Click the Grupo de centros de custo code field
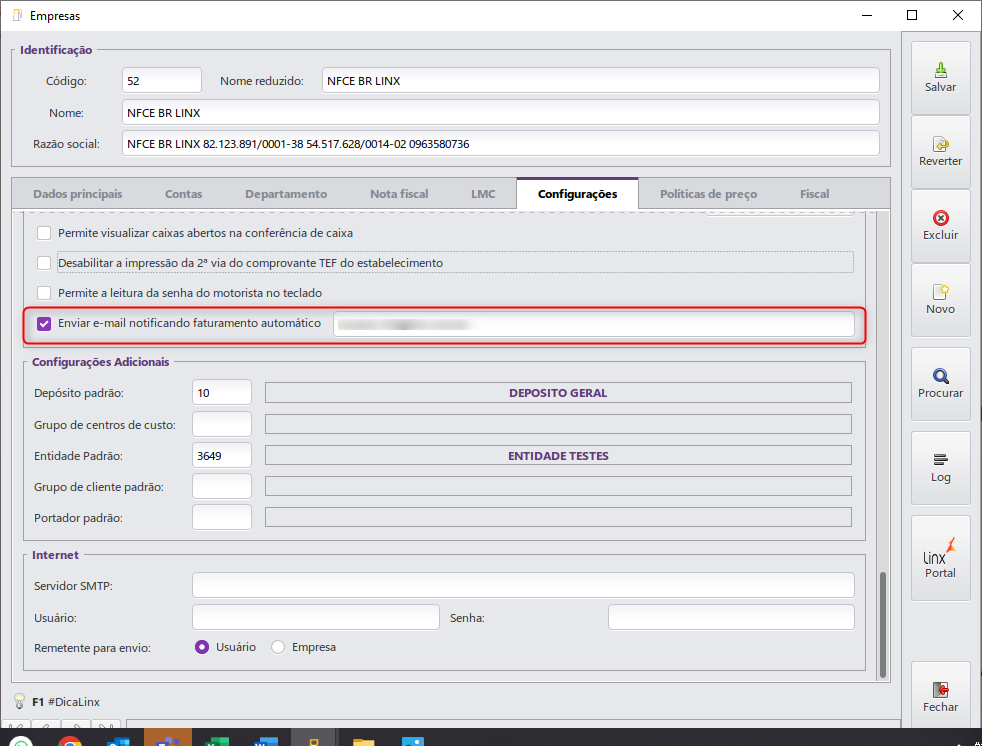 click(x=222, y=424)
